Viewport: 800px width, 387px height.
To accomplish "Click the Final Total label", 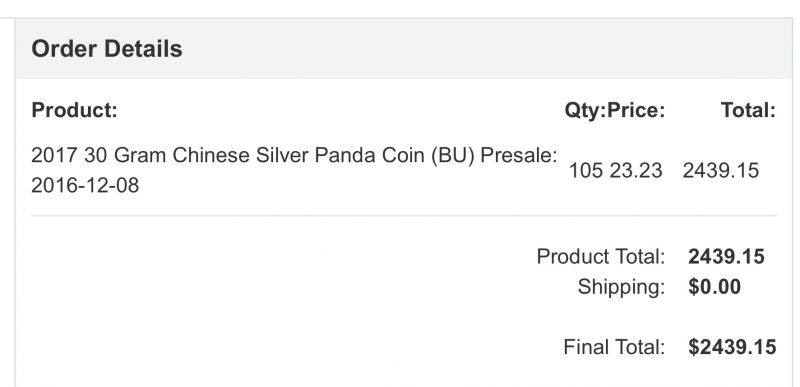I will click(x=614, y=347).
